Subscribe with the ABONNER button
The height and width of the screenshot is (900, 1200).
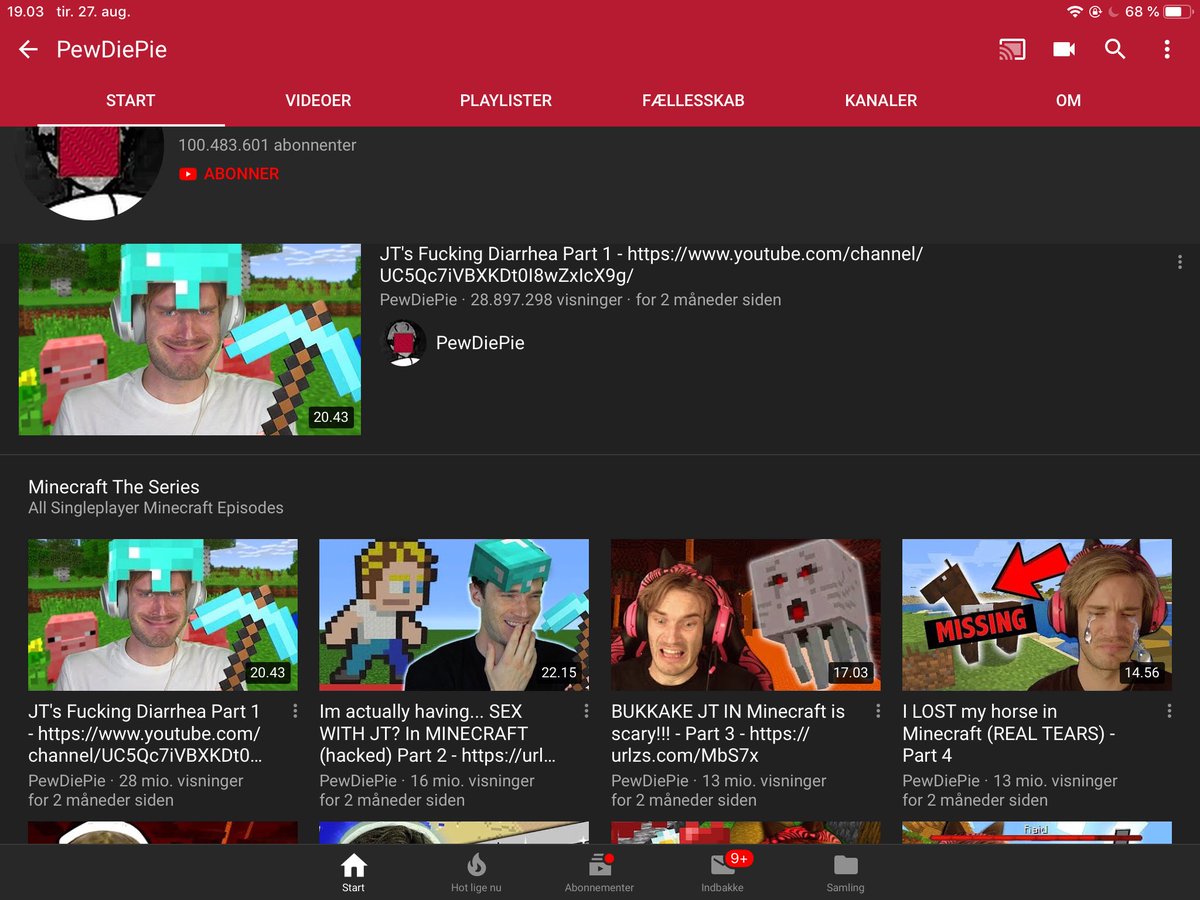229,173
